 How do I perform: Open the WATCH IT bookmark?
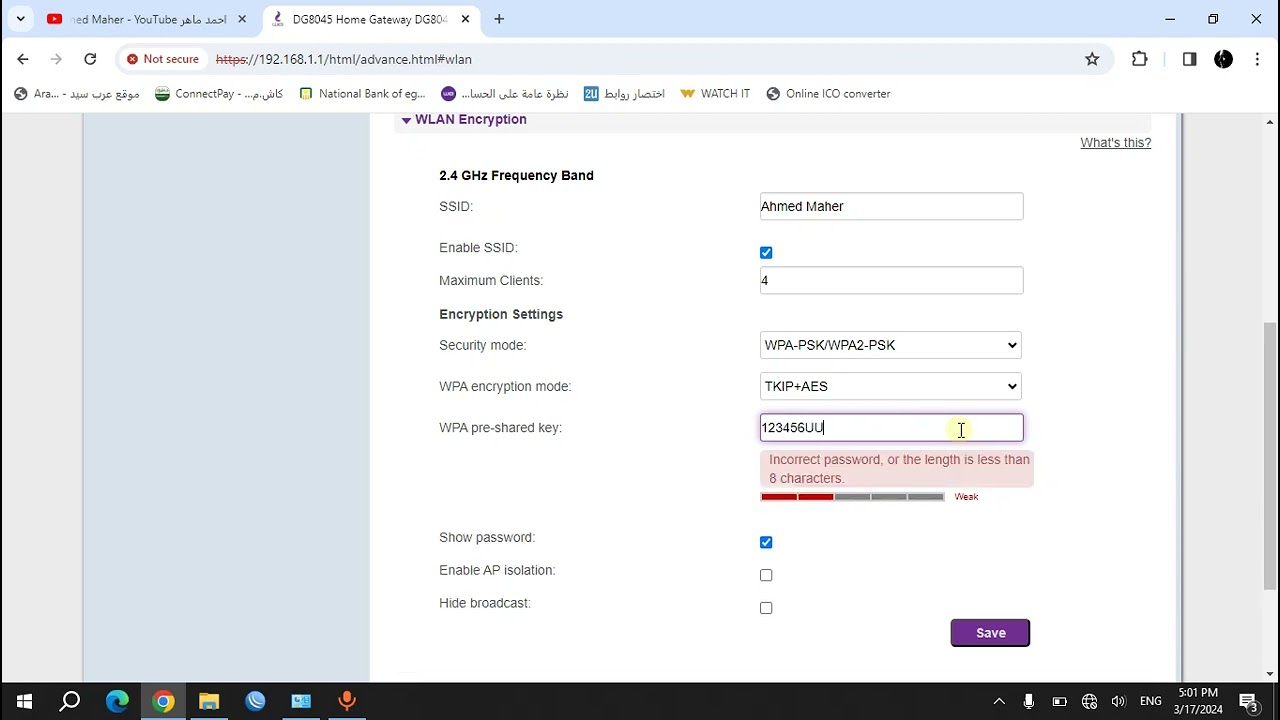[715, 94]
